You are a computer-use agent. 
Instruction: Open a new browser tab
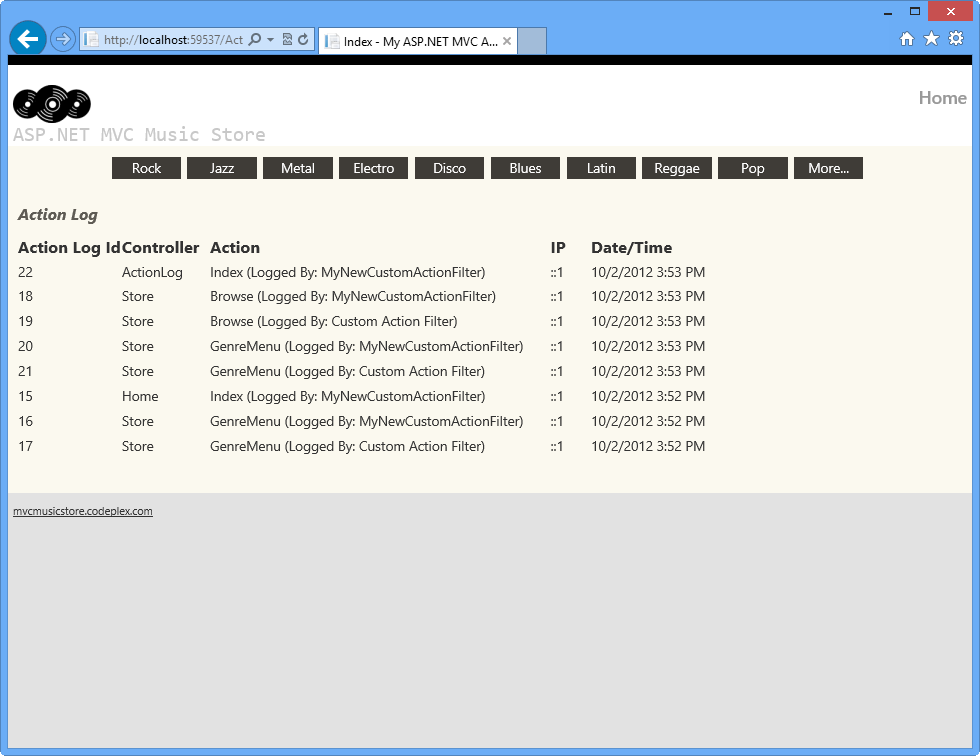coord(531,40)
